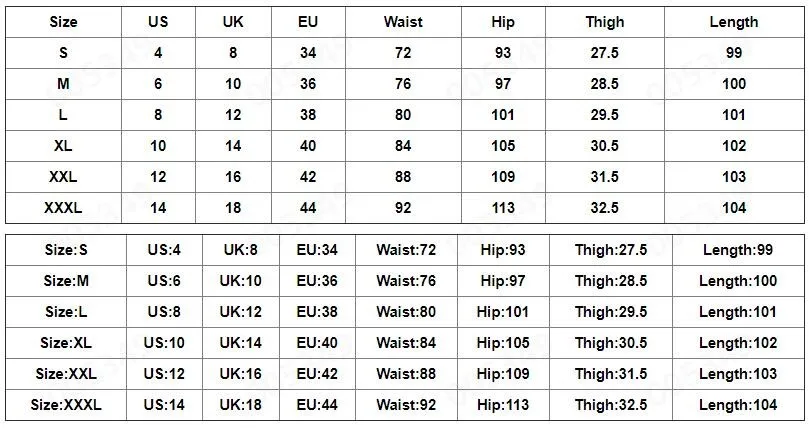The width and height of the screenshot is (809, 428).
Task: Click the Length:104 cell
Action: coord(738,405)
